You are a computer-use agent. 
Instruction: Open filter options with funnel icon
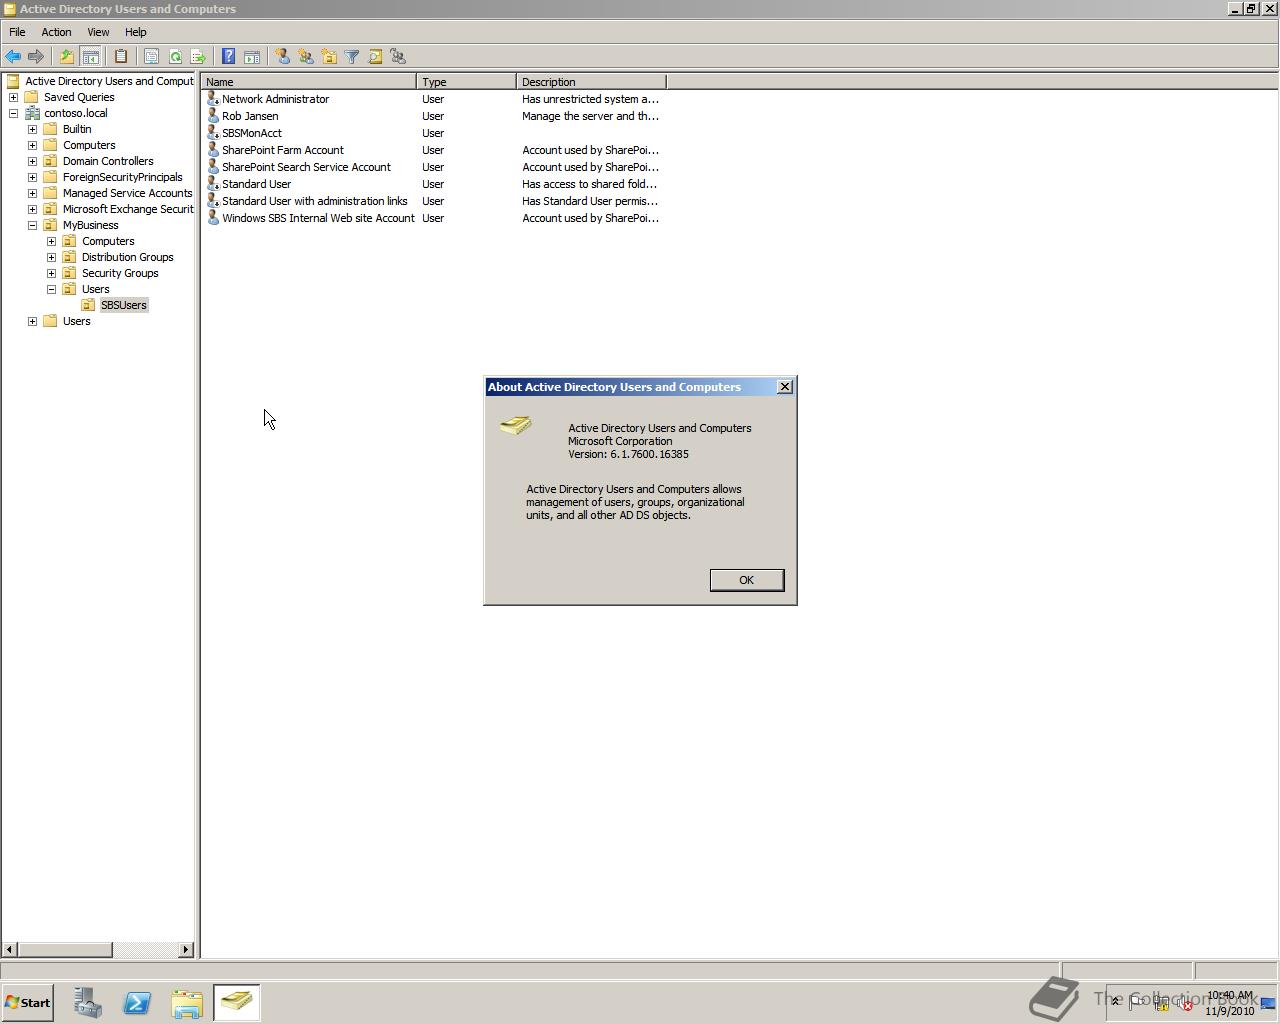pos(352,57)
